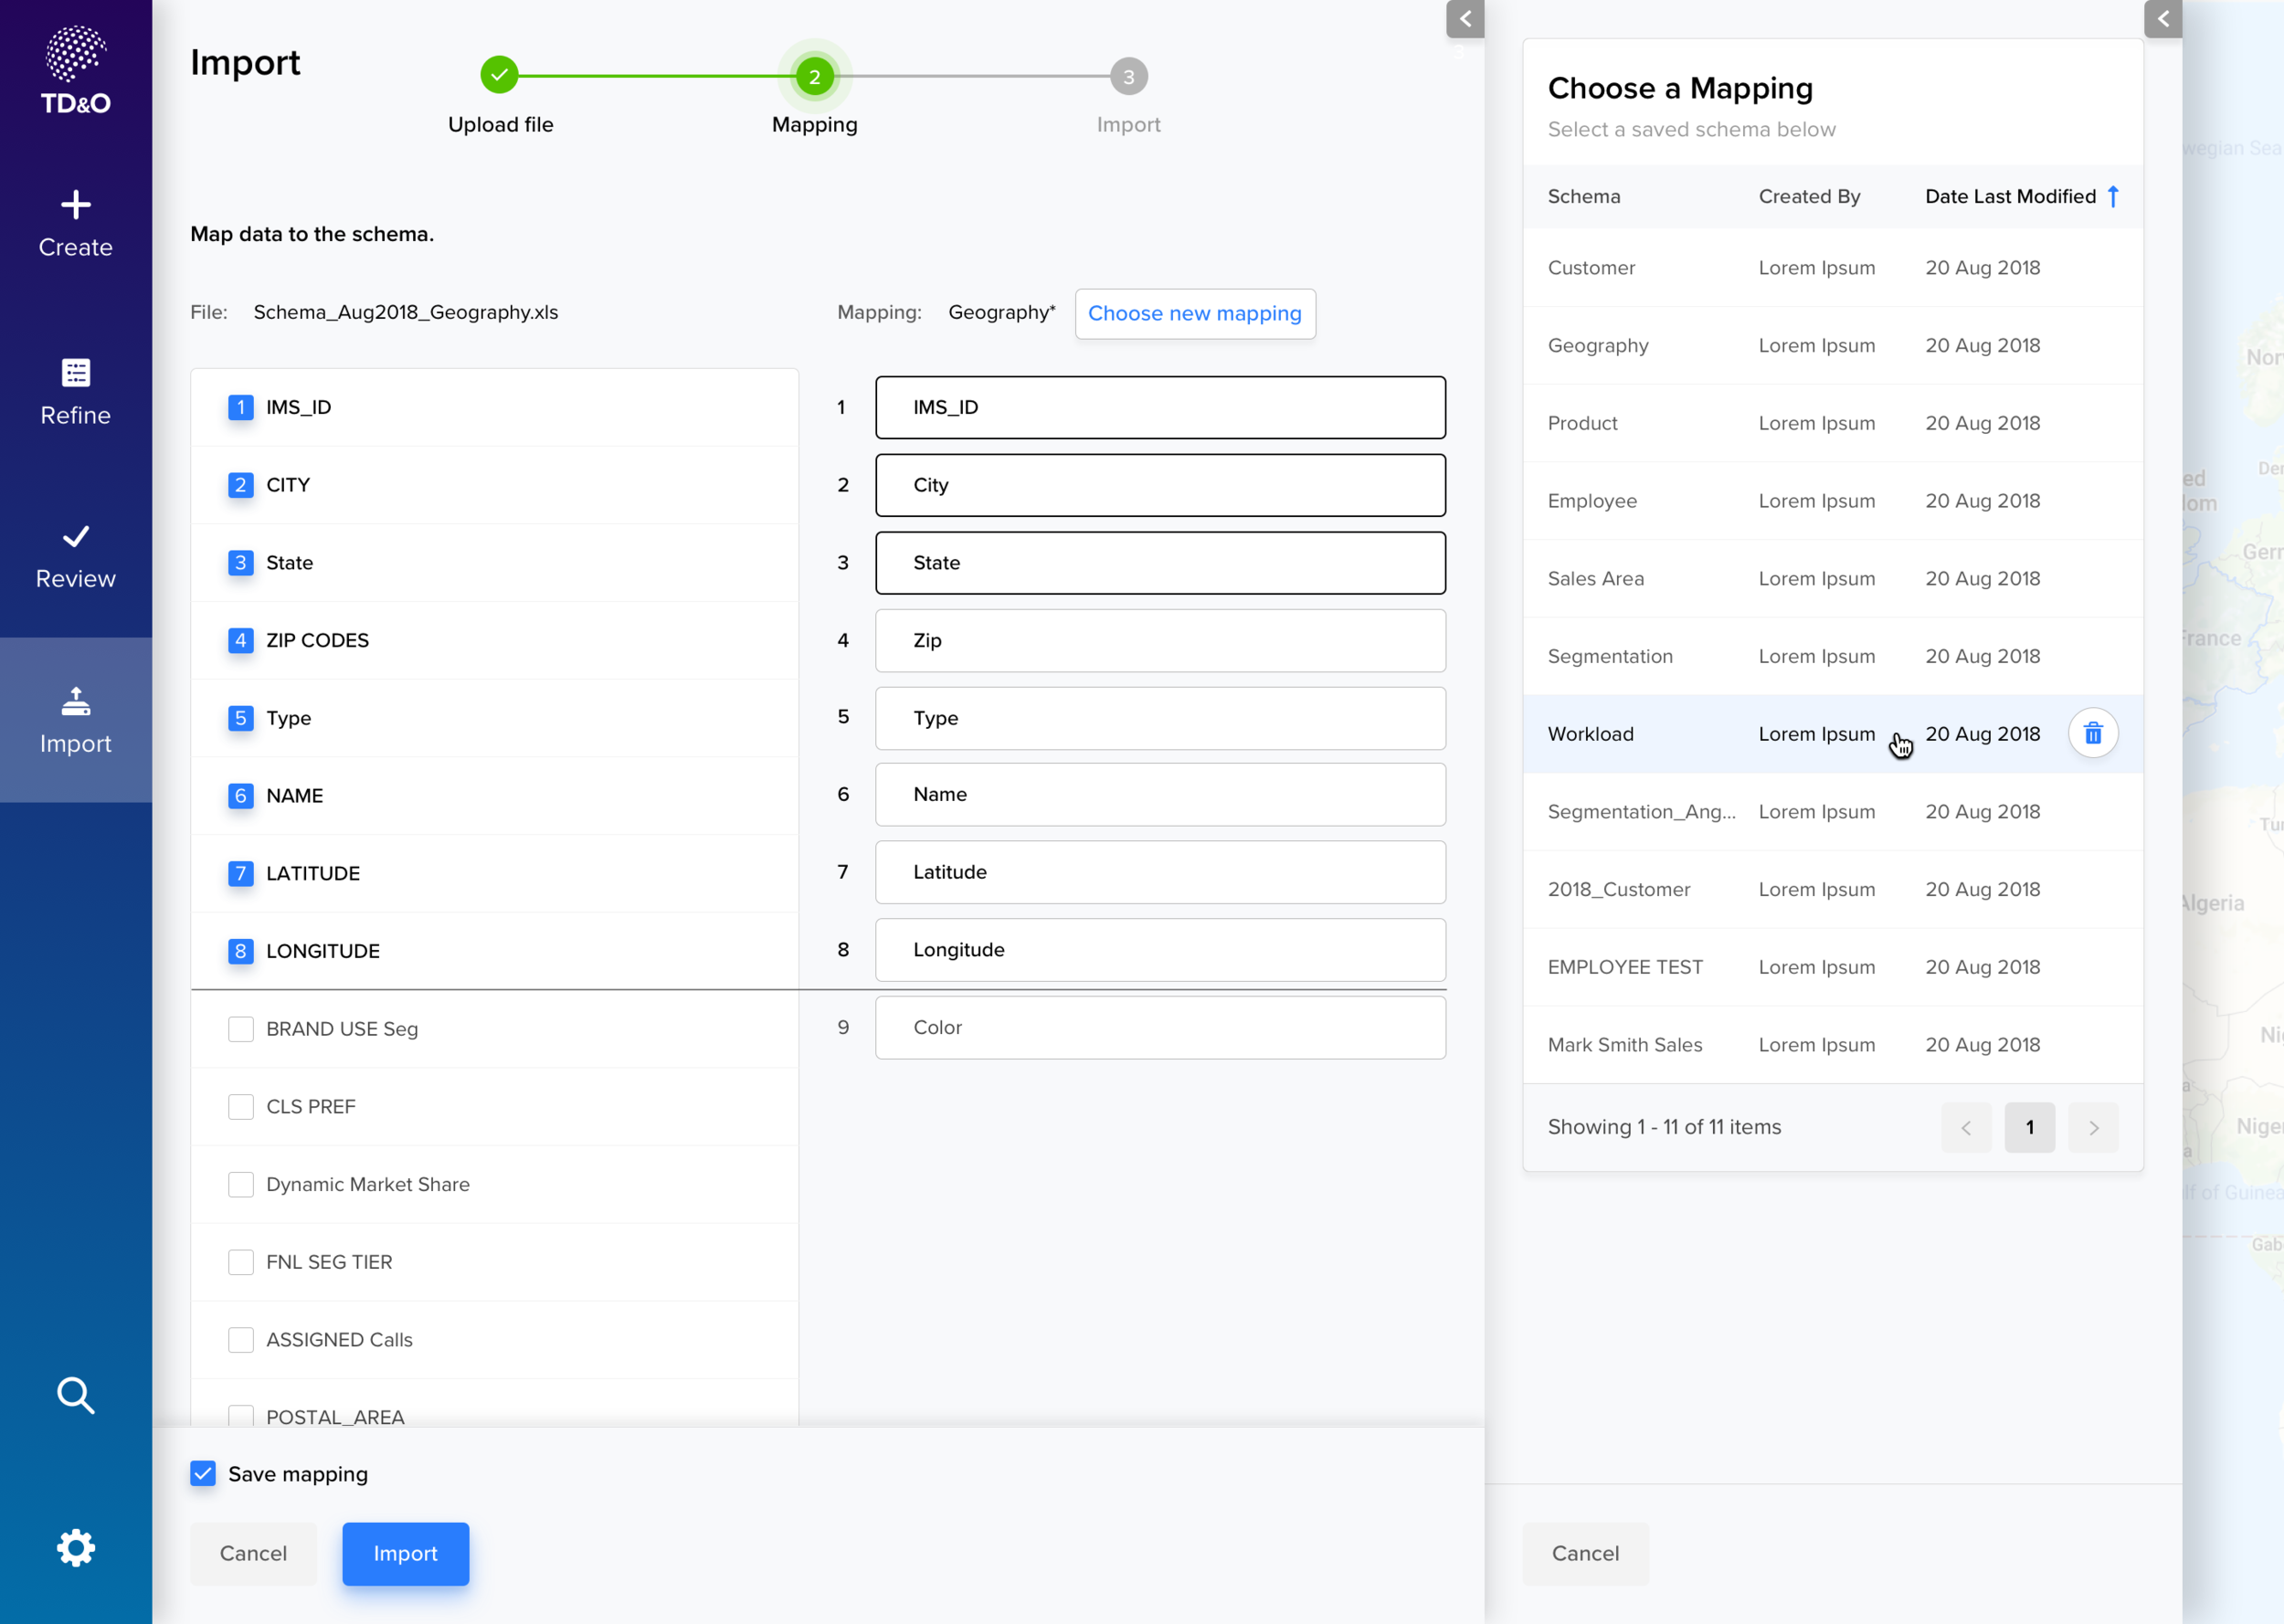Click the Mapping step 2 progress indicator
Screen dimensions: 2284x1624
(x=815, y=76)
